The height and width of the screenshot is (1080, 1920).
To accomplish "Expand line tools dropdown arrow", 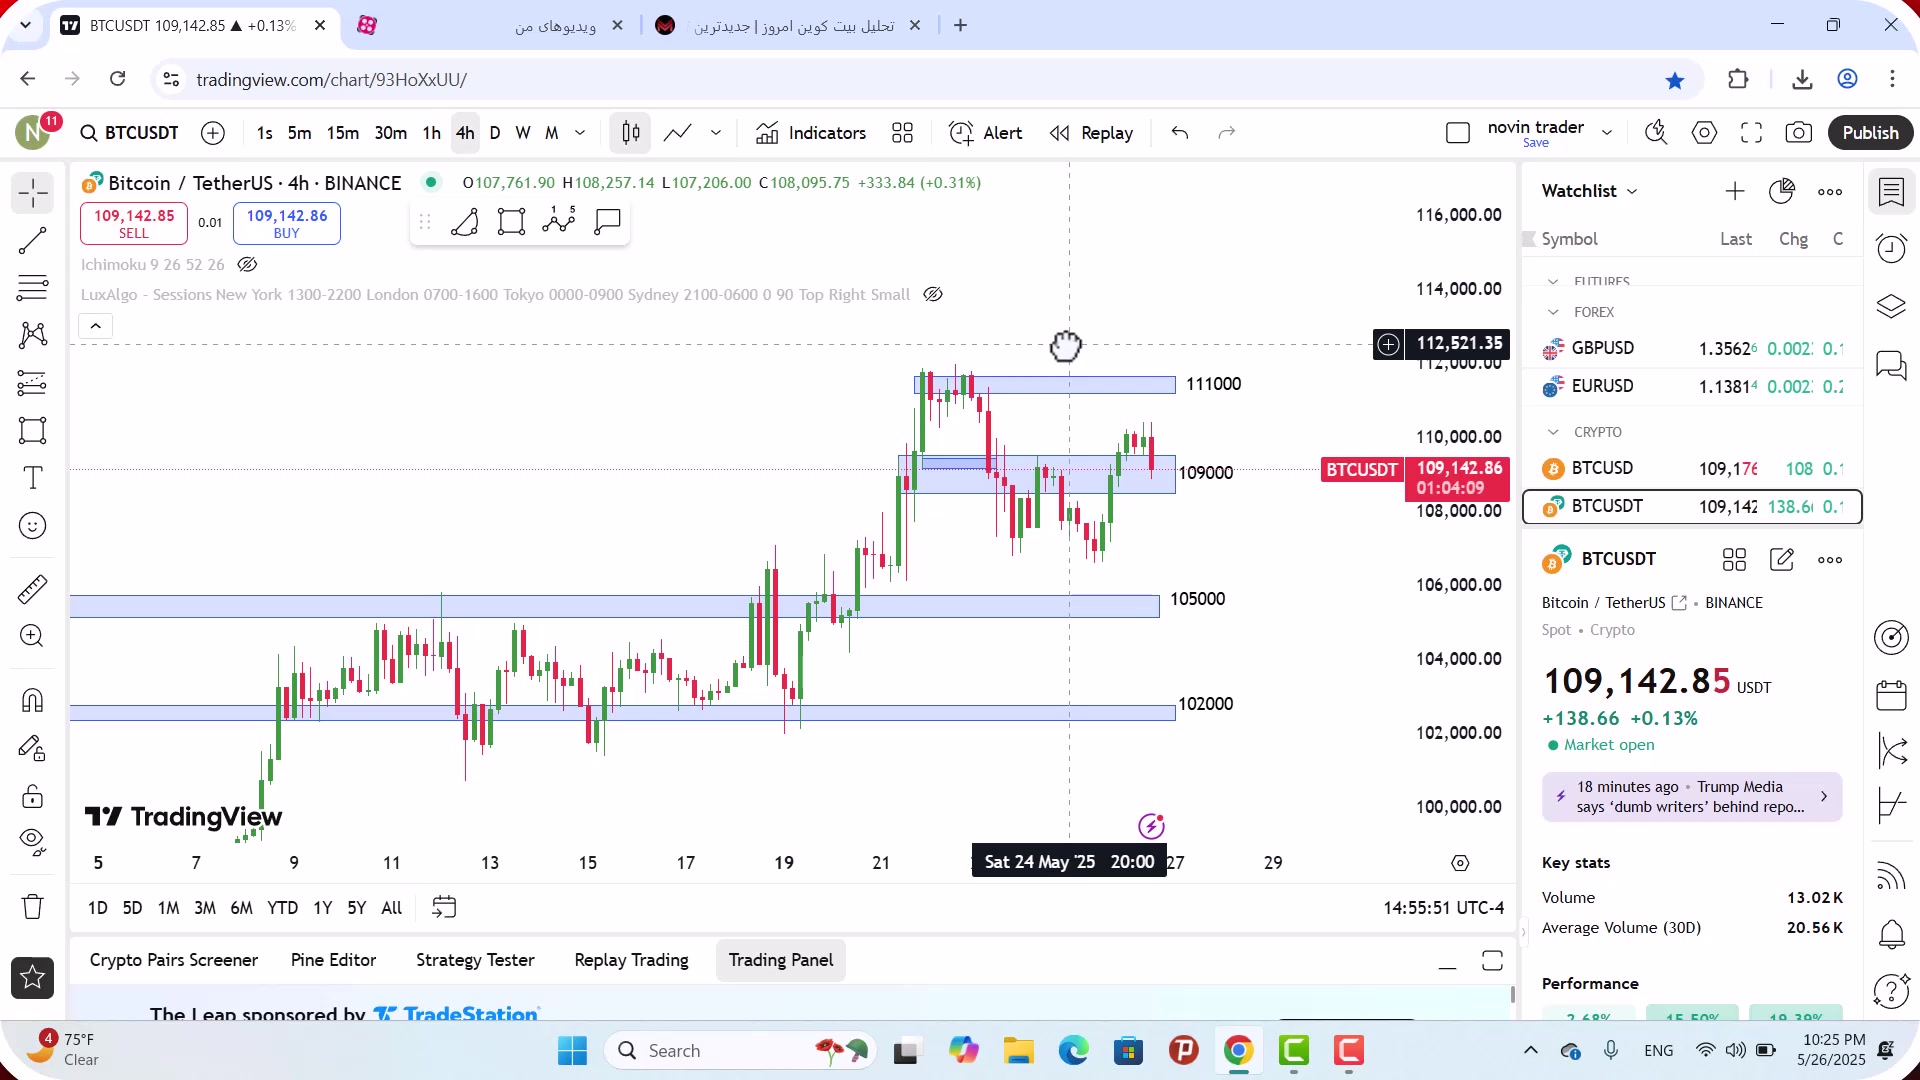I will [716, 133].
